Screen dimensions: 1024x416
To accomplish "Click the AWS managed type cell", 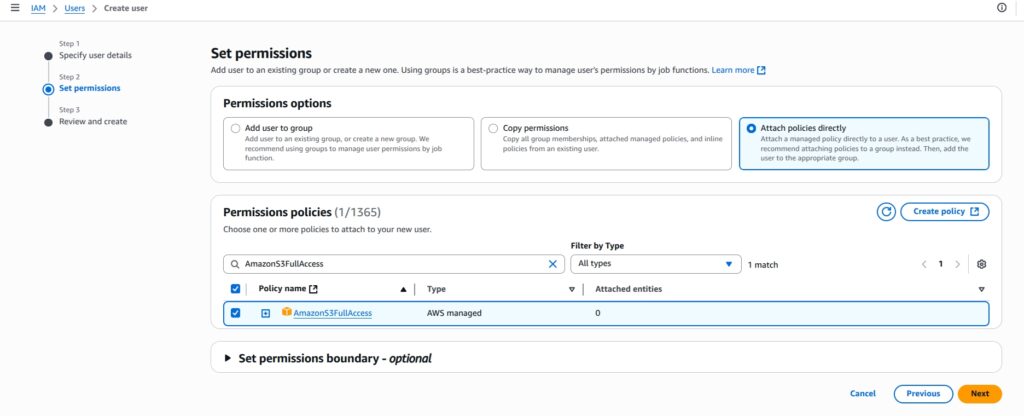I will point(454,313).
